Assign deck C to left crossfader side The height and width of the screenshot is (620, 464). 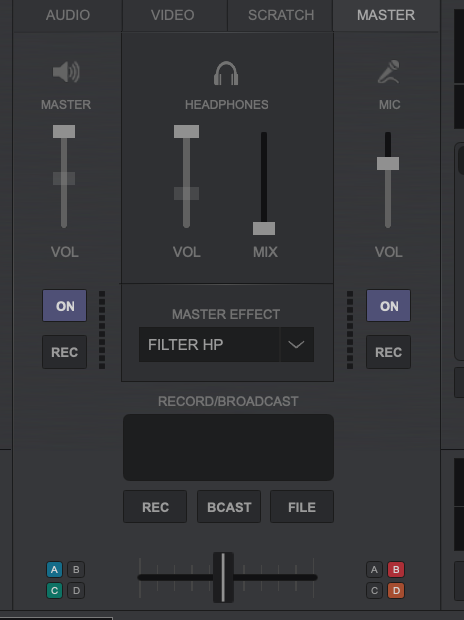tap(54, 590)
